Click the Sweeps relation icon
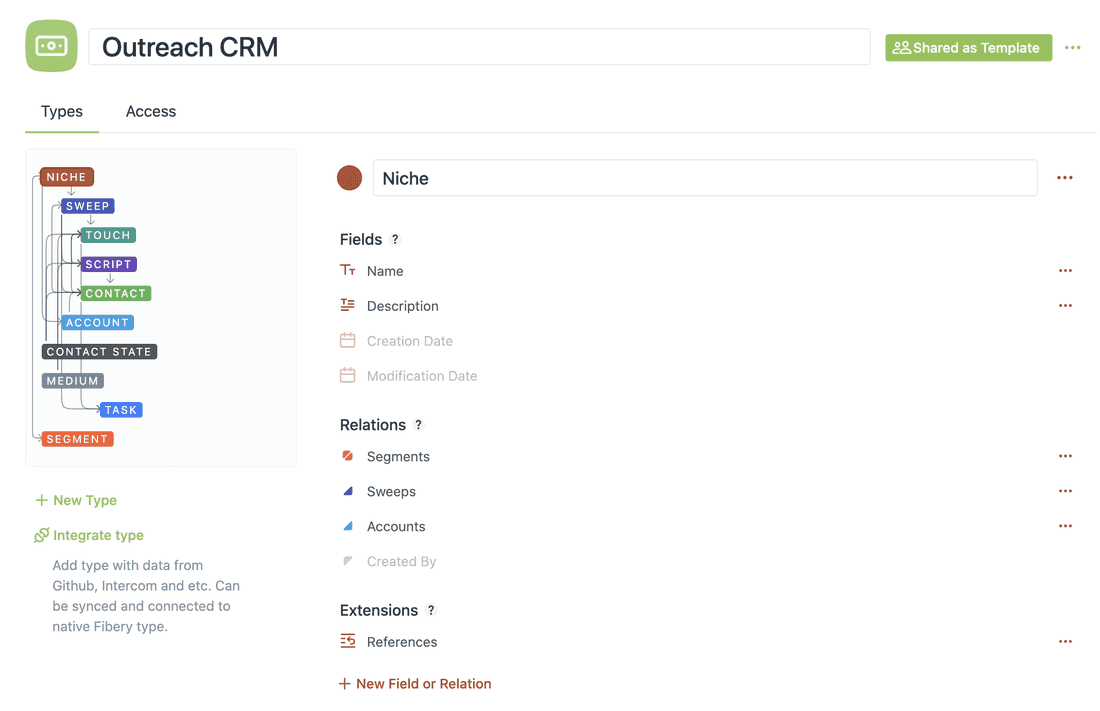The image size is (1100, 711). [x=348, y=491]
